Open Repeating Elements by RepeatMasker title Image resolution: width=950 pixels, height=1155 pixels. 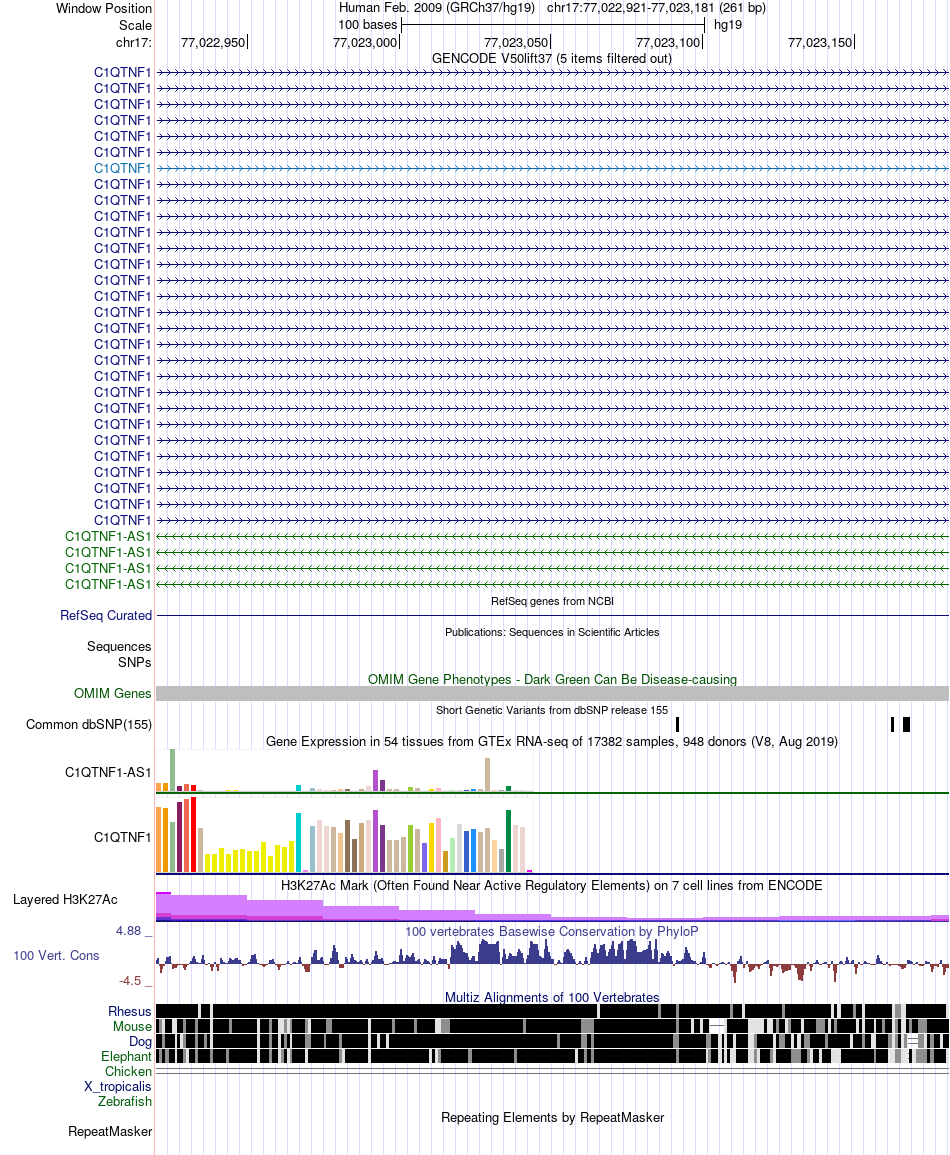552,1117
